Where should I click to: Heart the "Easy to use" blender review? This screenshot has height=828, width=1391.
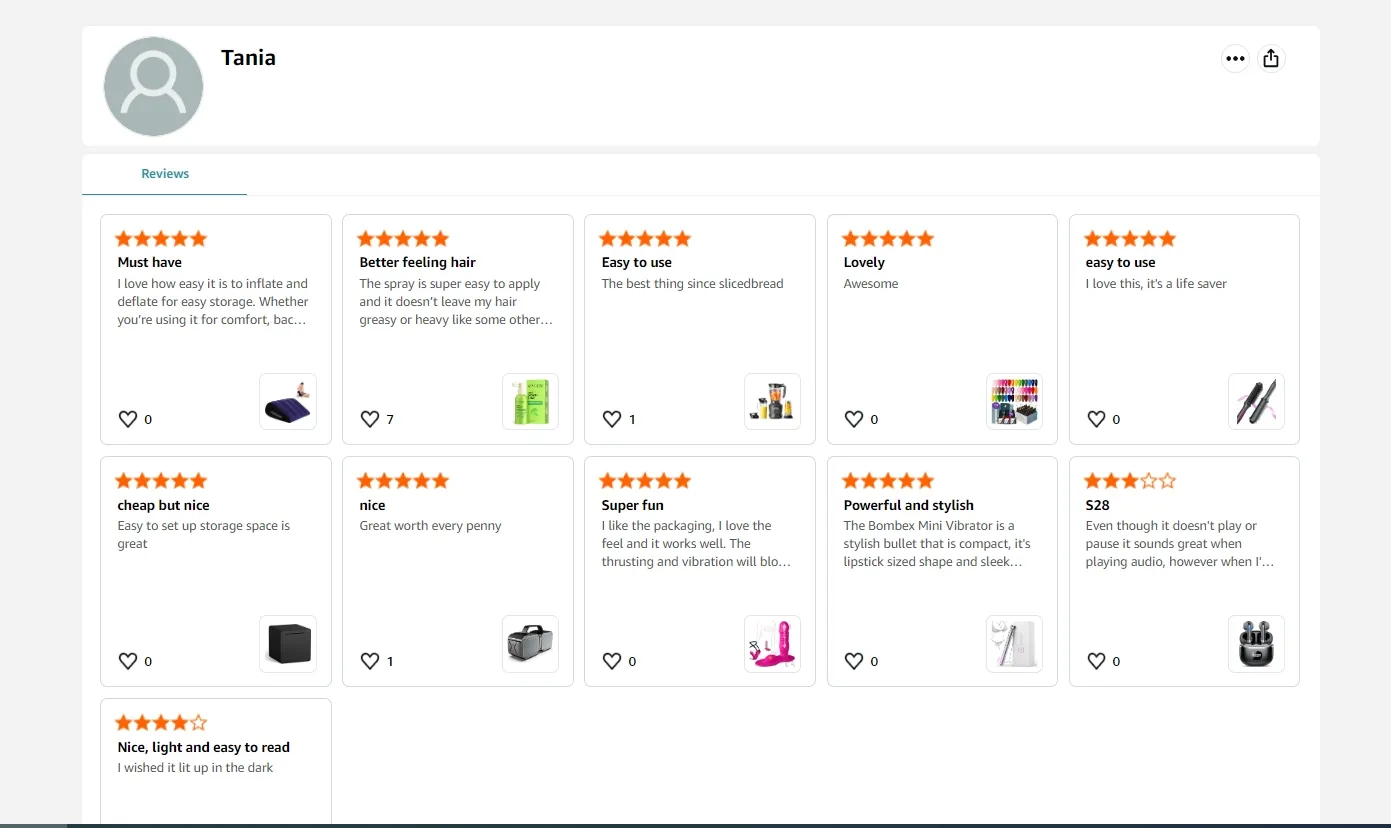coord(612,419)
